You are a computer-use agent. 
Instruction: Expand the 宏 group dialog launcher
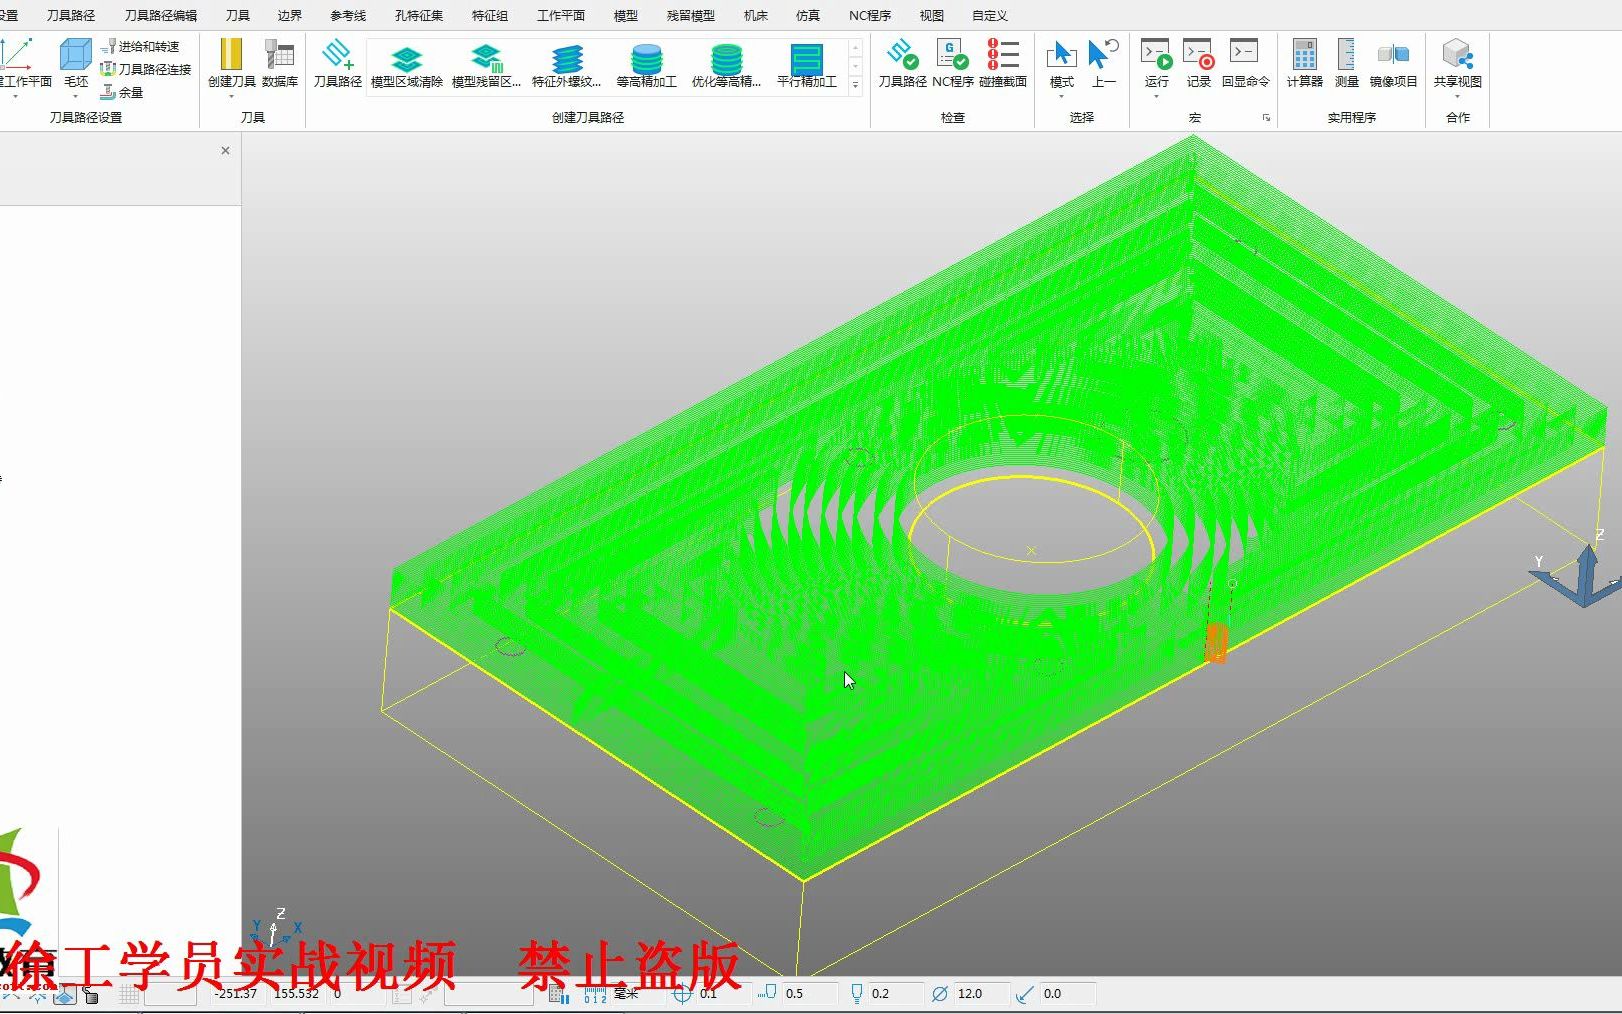pos(1266,118)
